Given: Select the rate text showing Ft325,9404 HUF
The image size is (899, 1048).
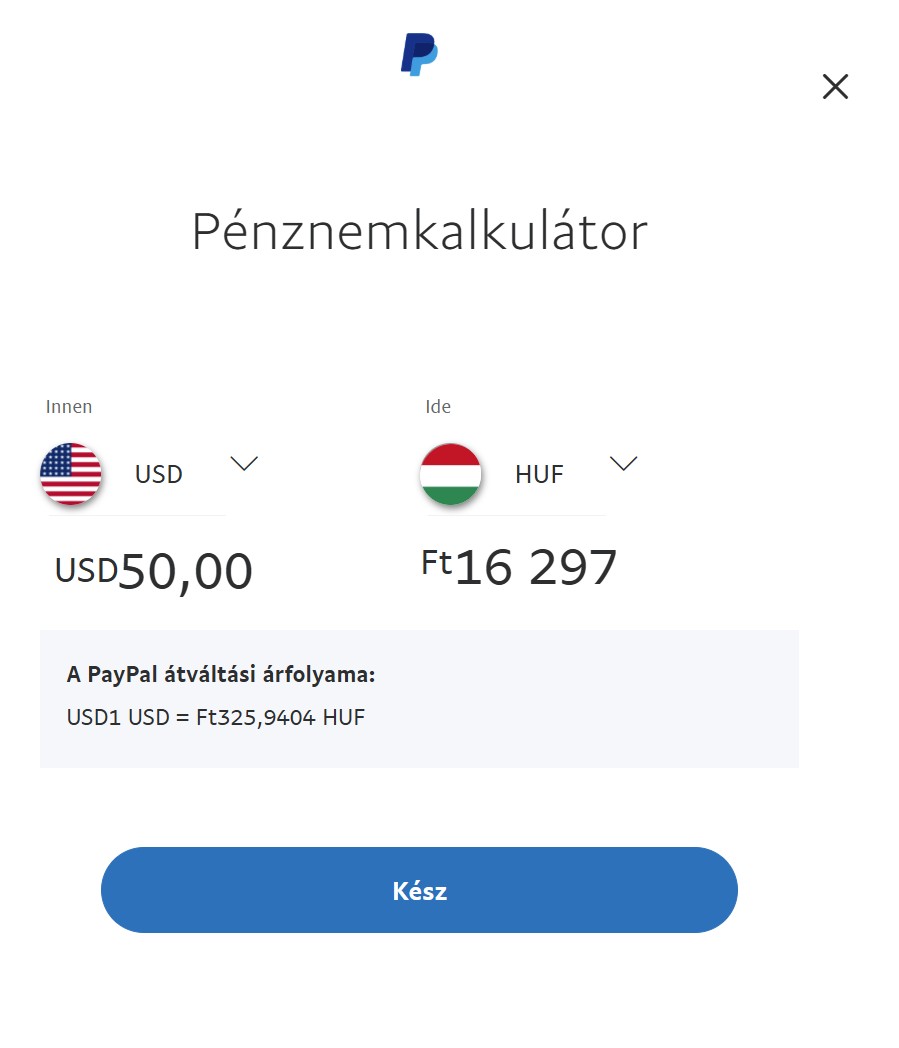Looking at the screenshot, I should [x=280, y=717].
